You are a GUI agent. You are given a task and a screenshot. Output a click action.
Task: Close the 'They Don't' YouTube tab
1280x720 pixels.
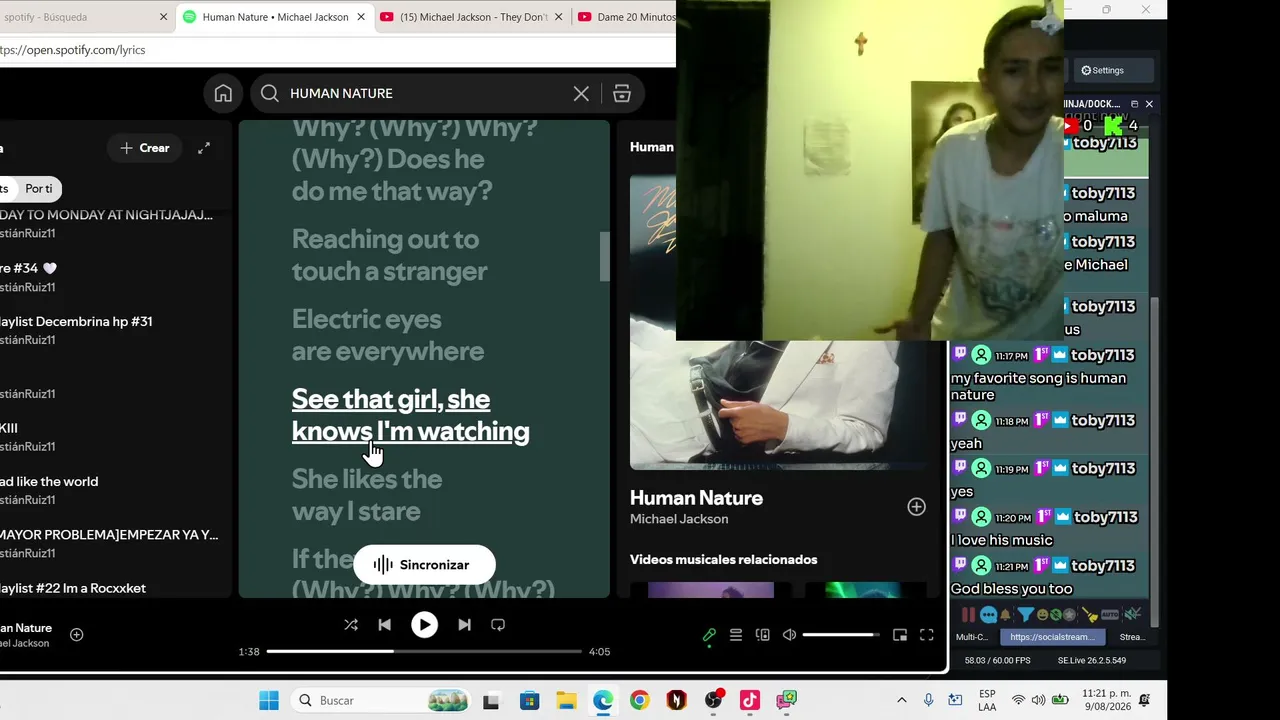(558, 17)
